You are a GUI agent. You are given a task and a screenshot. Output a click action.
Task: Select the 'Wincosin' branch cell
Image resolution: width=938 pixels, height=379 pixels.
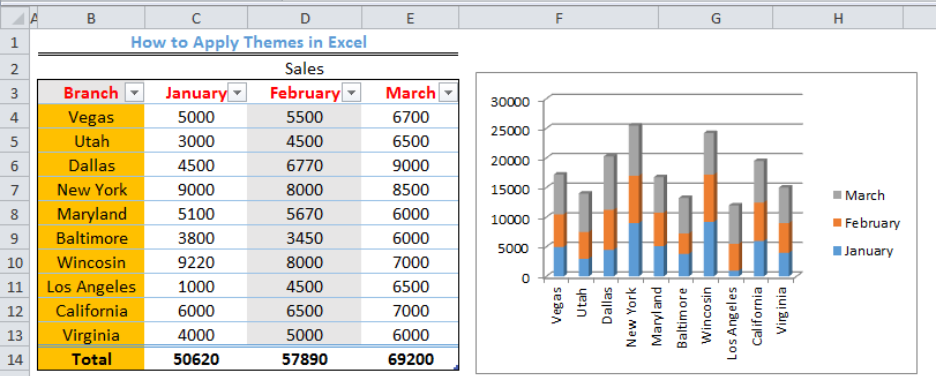coord(91,262)
